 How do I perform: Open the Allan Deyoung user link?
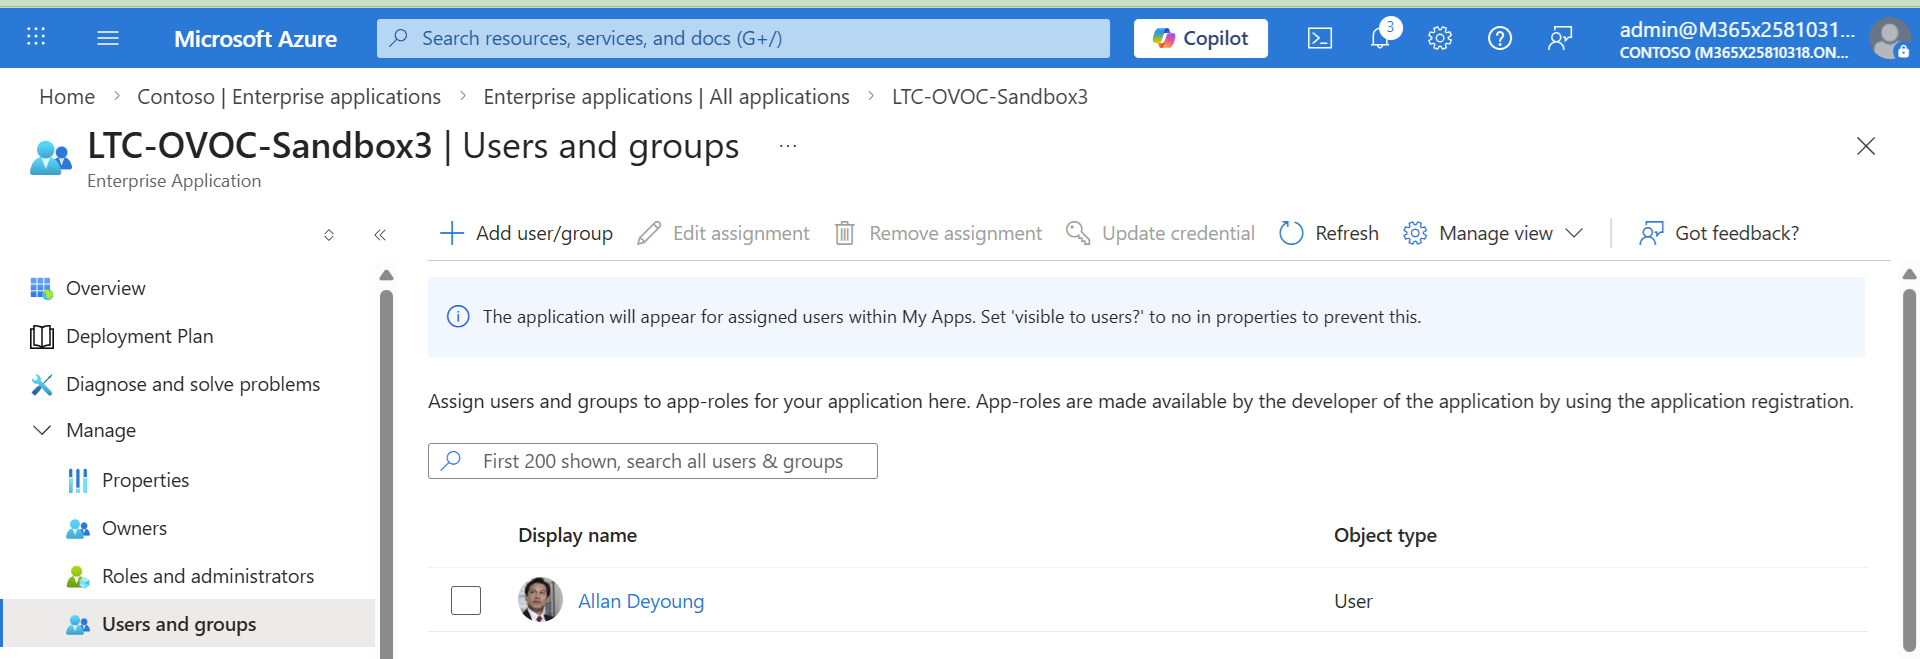640,601
